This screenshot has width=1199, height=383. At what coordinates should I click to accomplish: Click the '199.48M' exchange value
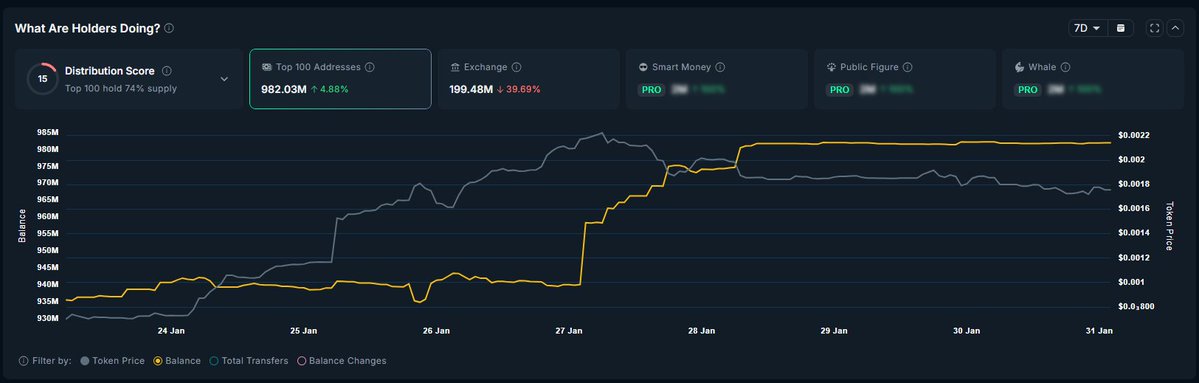471,89
